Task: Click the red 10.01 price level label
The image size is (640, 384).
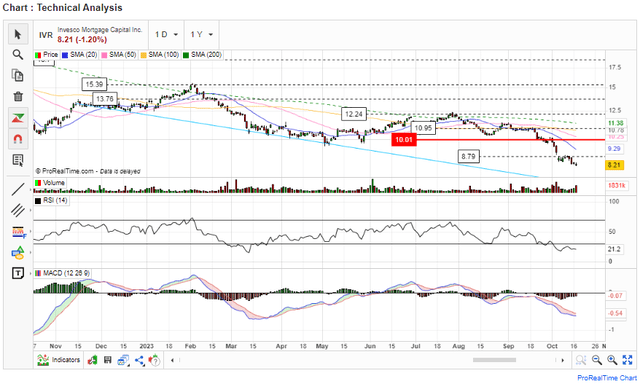Action: 404,140
